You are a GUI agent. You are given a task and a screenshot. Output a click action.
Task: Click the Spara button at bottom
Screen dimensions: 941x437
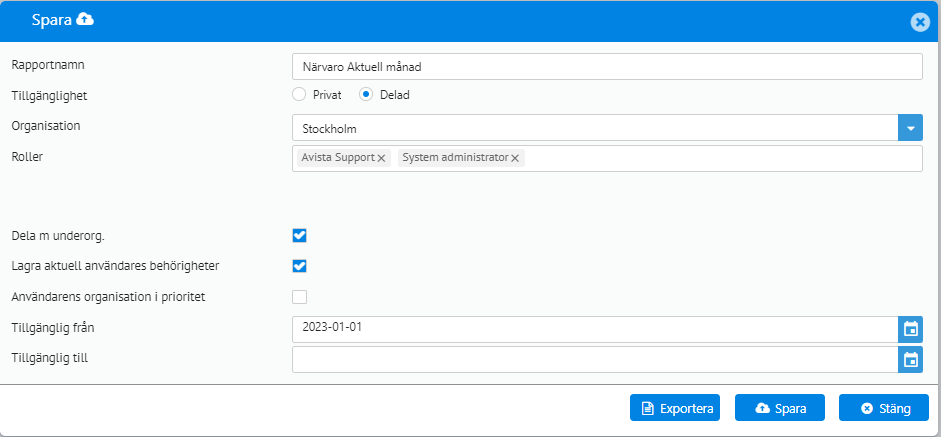(780, 409)
